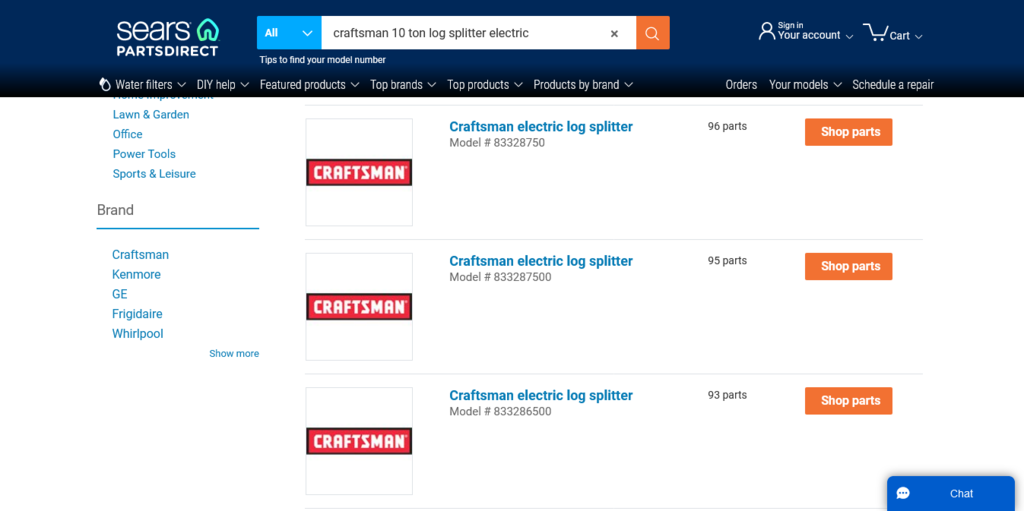Screen dimensions: 1024x511
Task: Click the account profile icon
Action: (x=766, y=31)
